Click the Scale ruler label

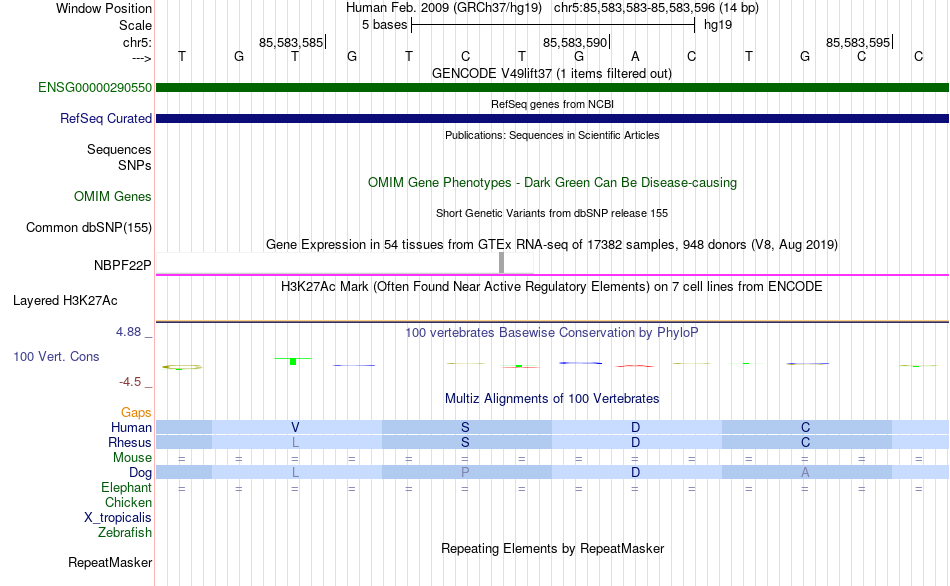[x=136, y=25]
